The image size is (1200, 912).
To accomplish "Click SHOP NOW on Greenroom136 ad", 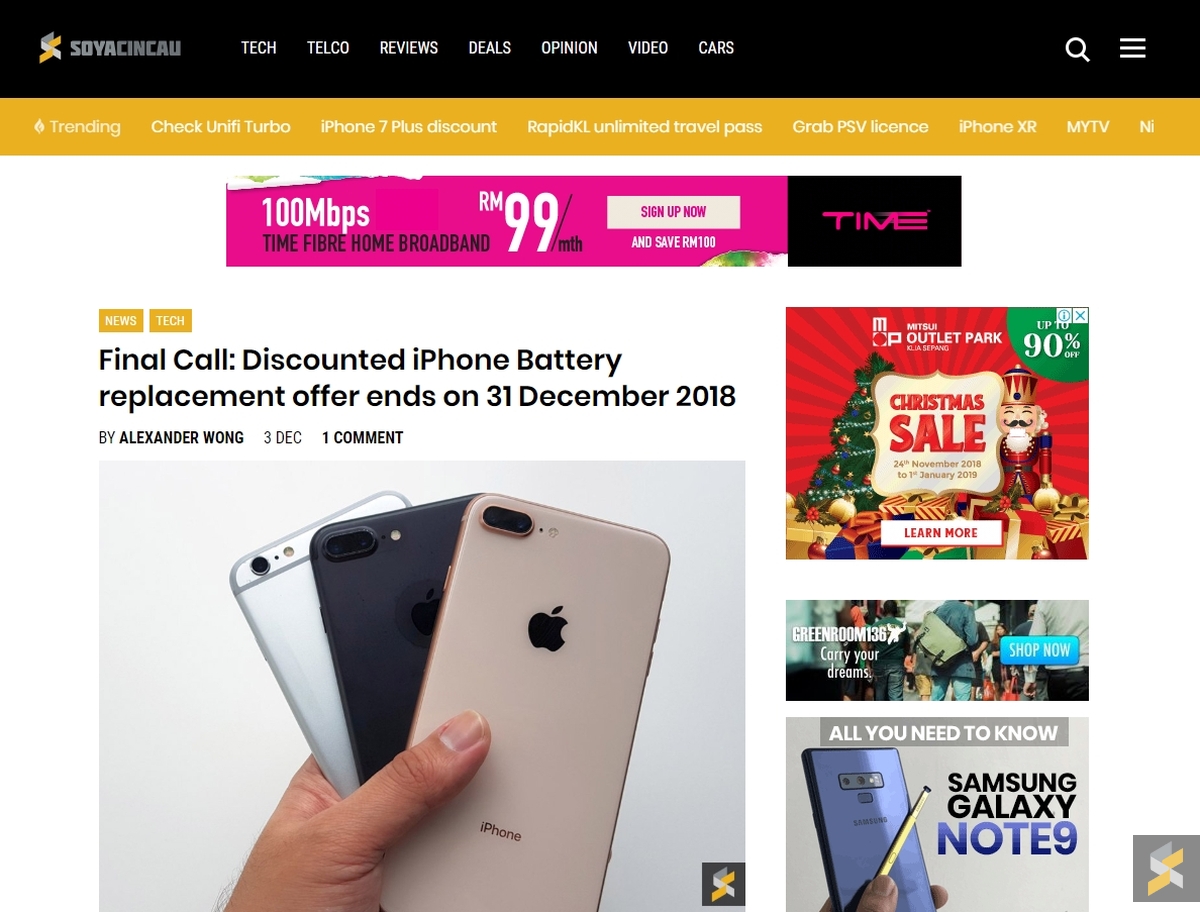I will point(1039,650).
